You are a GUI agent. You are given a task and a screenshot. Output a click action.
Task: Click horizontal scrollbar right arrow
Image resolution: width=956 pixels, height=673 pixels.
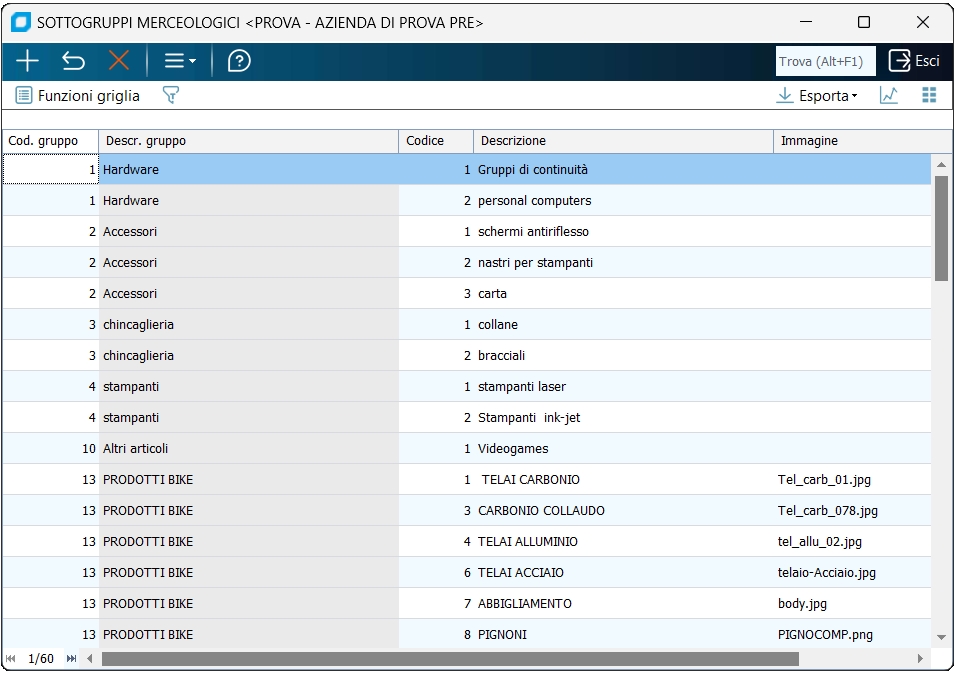pyautogui.click(x=920, y=658)
